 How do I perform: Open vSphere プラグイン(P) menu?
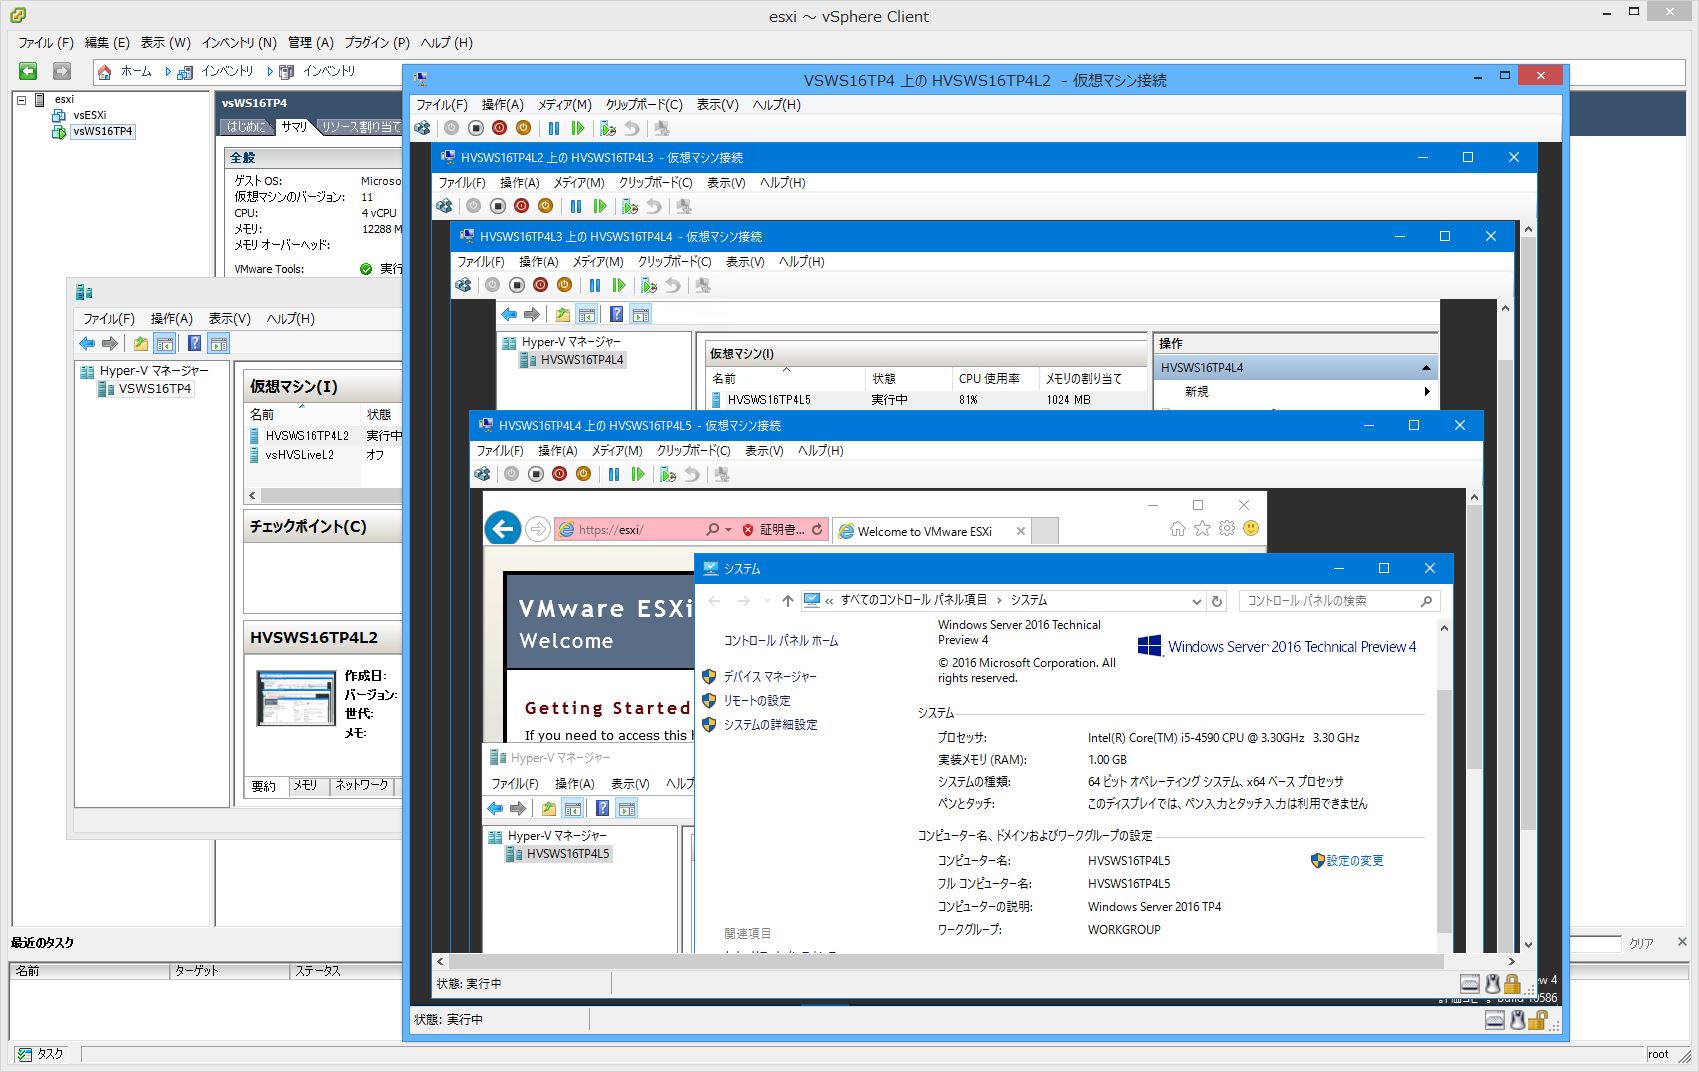pos(377,43)
